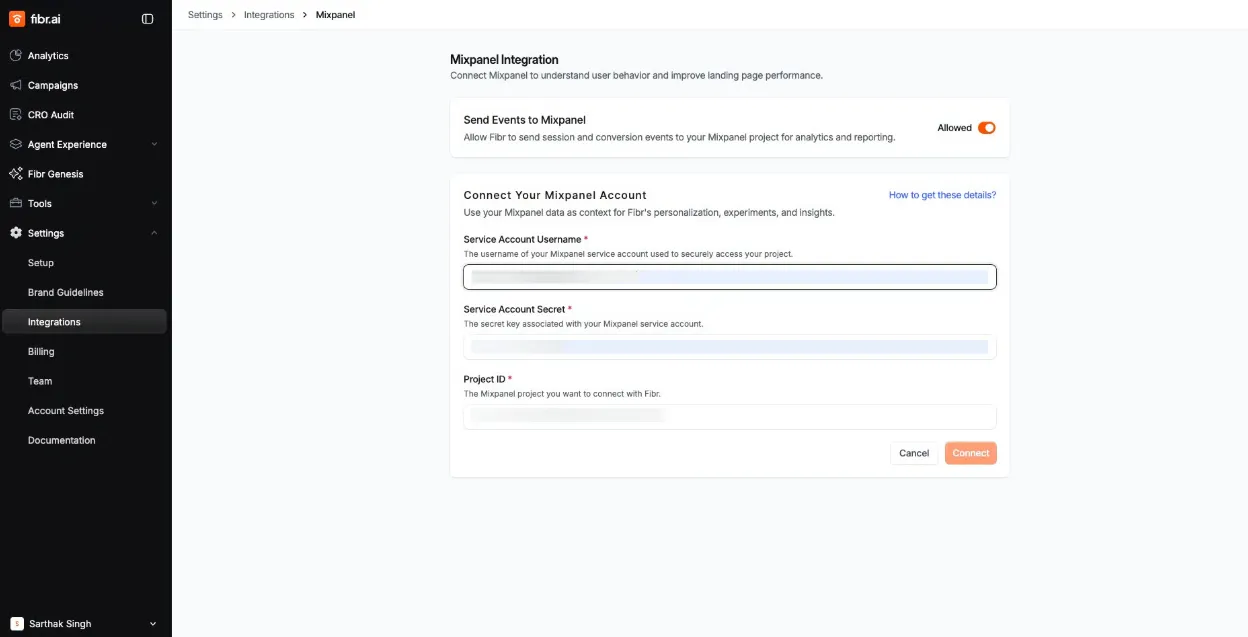This screenshot has width=1248, height=637.
Task: Toggle the Send Events Allowed switch
Action: (x=987, y=128)
